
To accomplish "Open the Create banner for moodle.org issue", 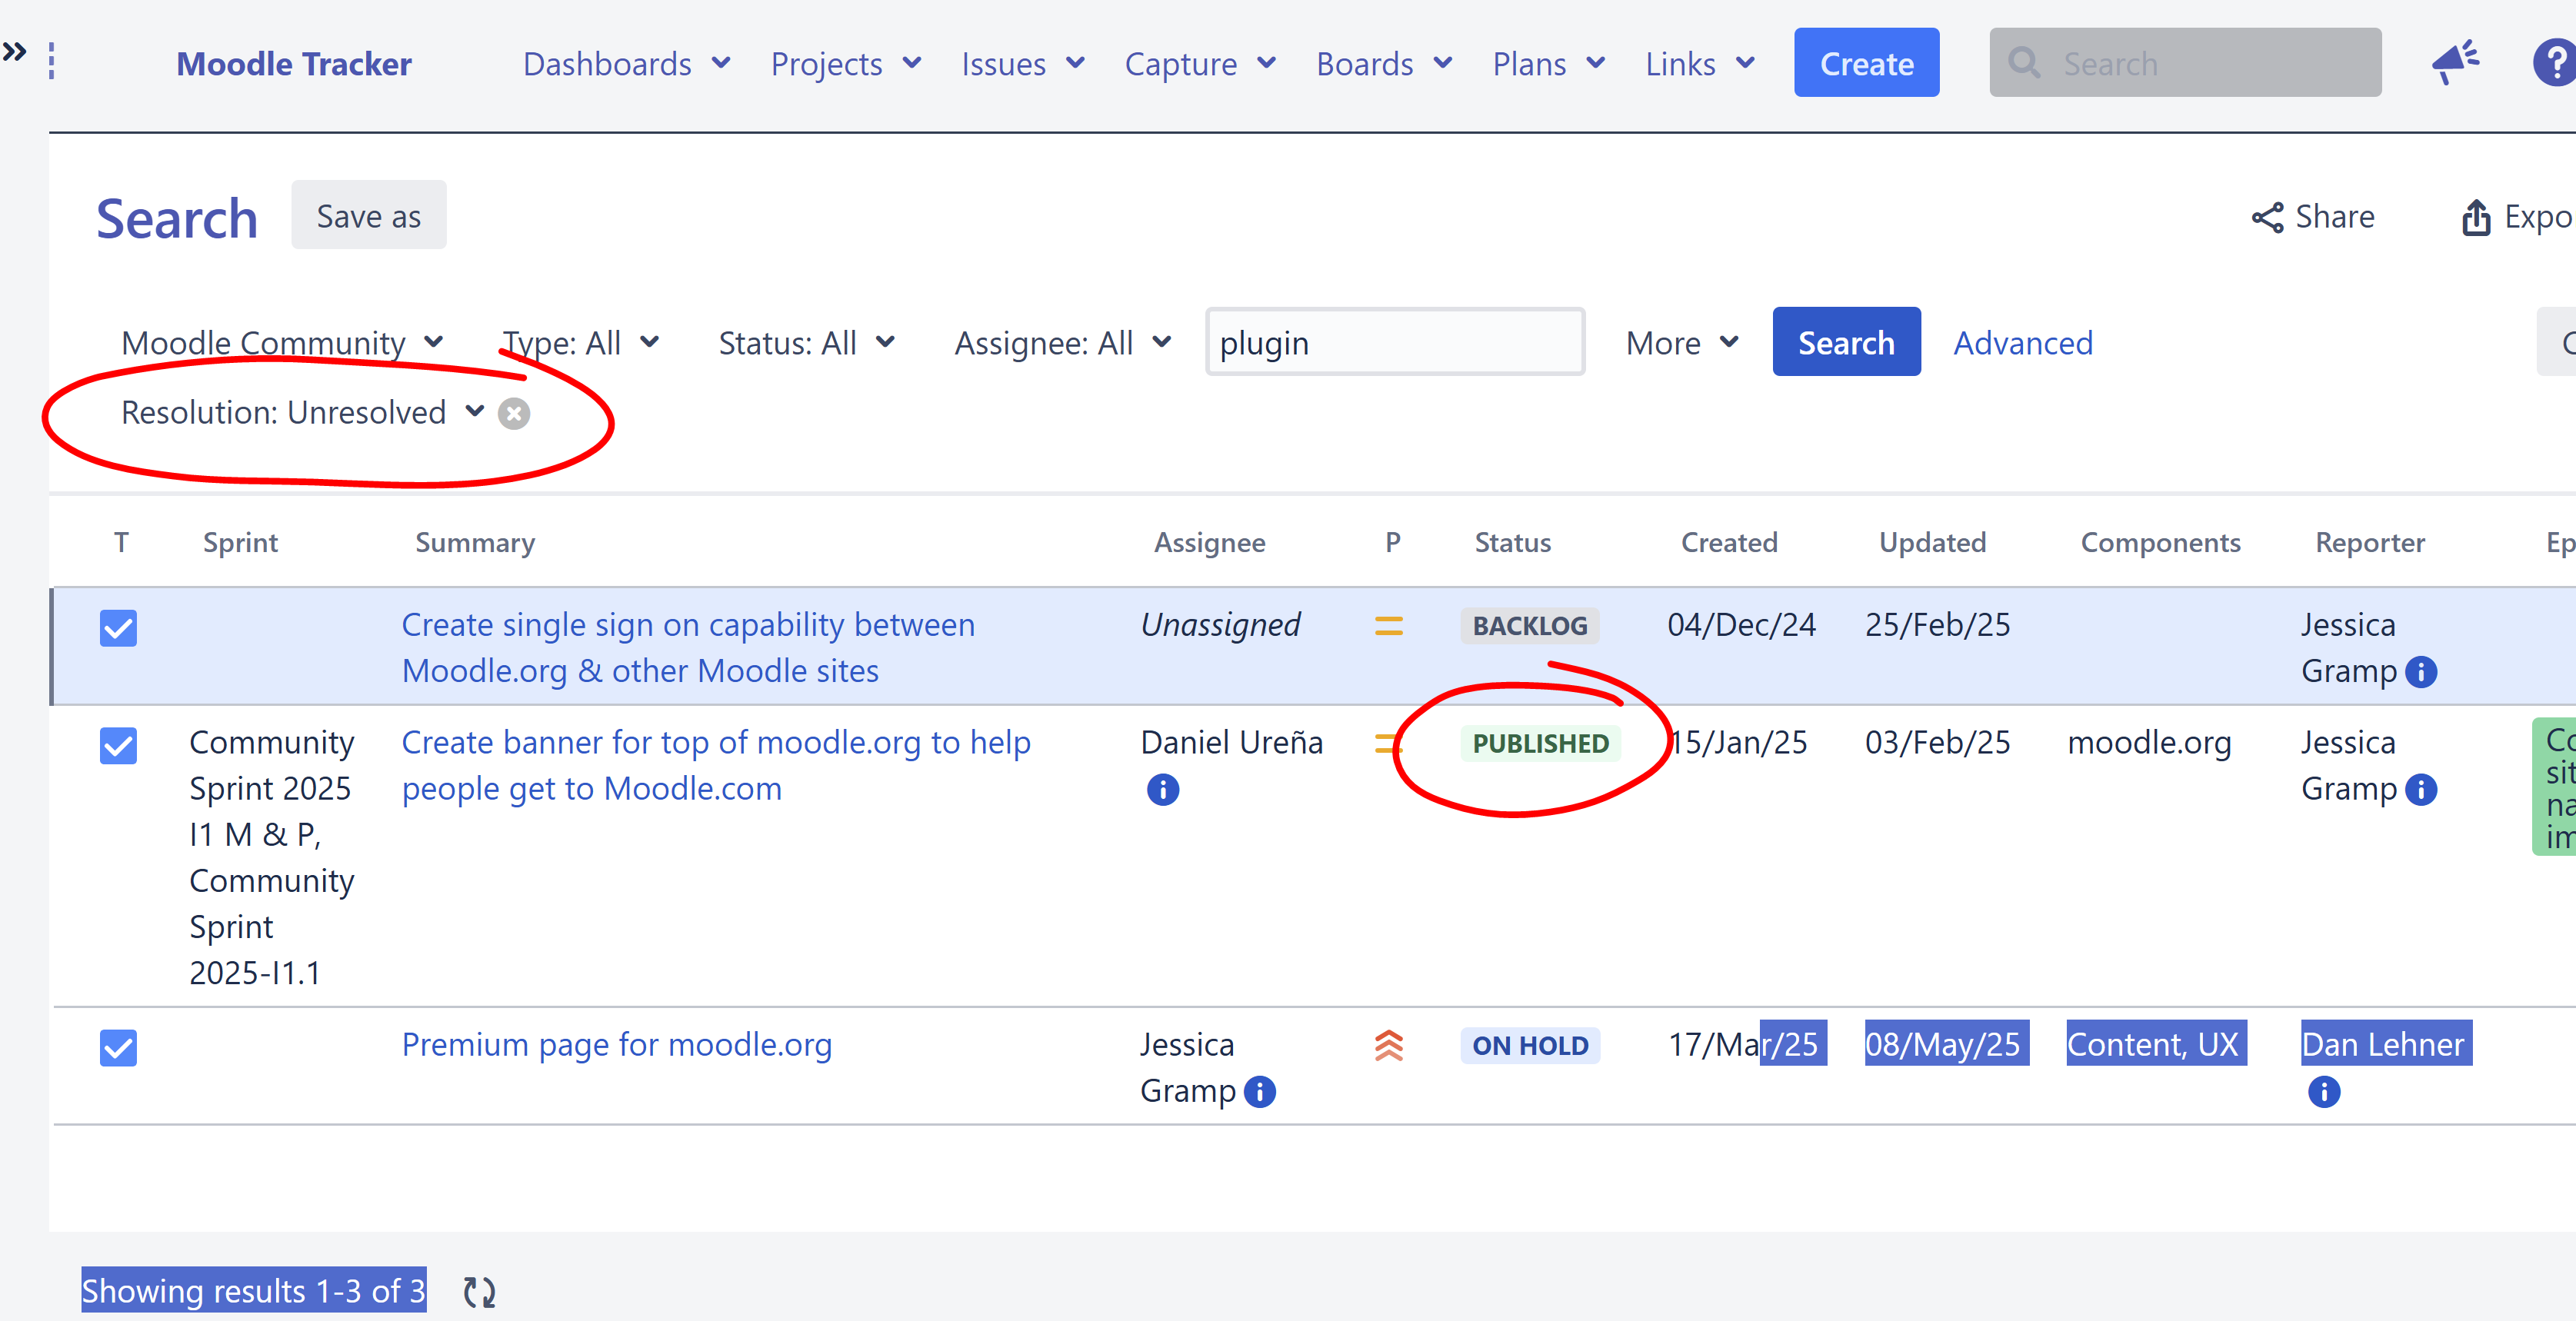I will click(716, 765).
